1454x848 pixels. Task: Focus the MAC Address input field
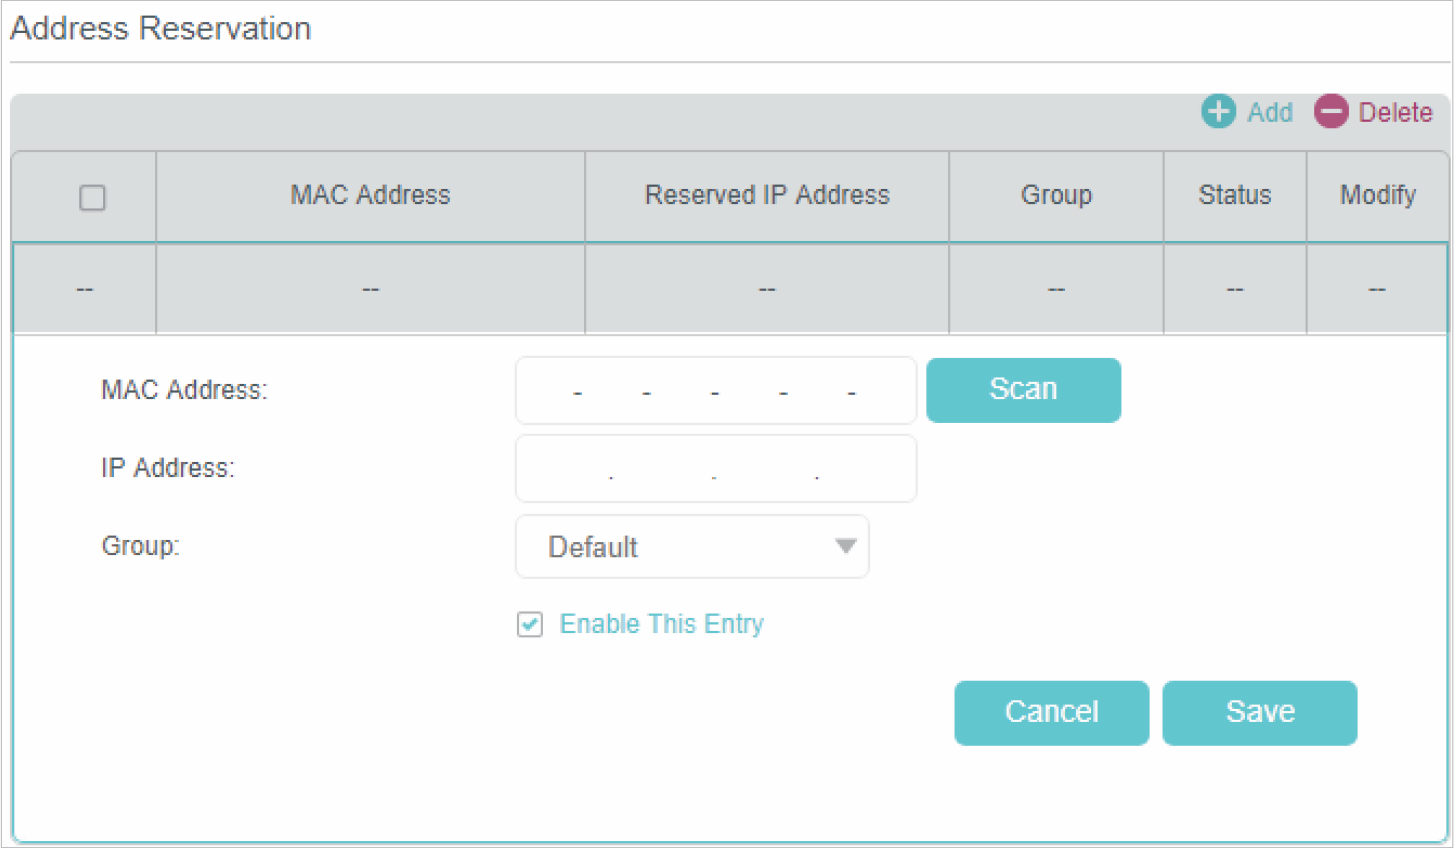click(715, 390)
